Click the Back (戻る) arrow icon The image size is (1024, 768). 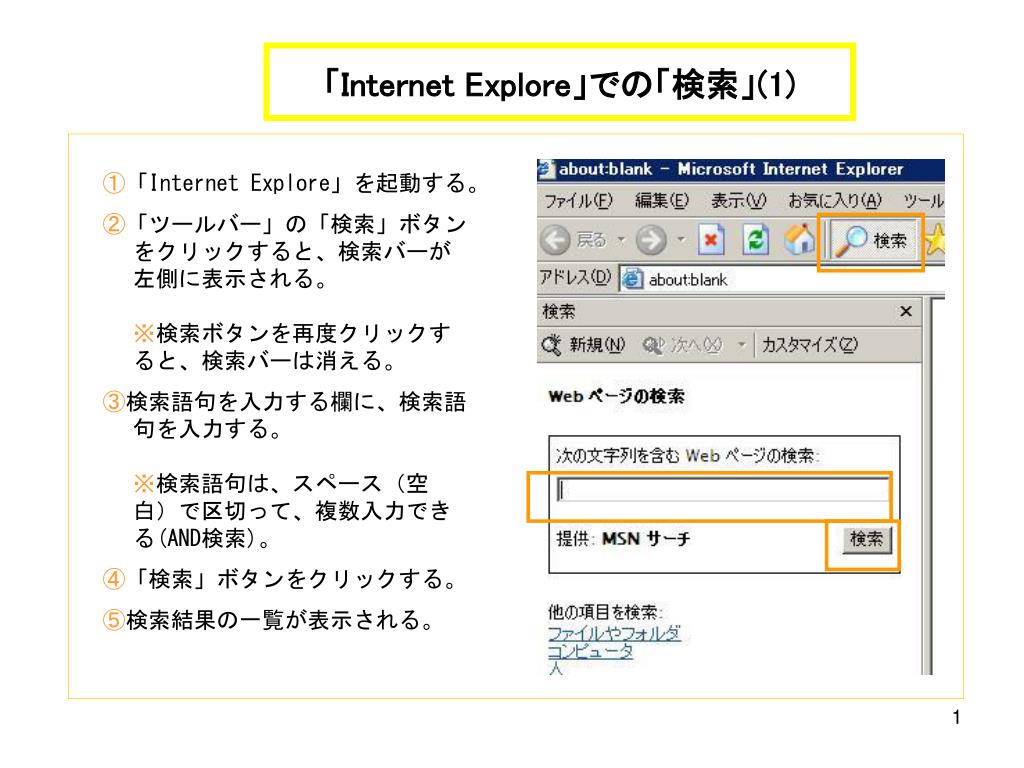click(556, 241)
